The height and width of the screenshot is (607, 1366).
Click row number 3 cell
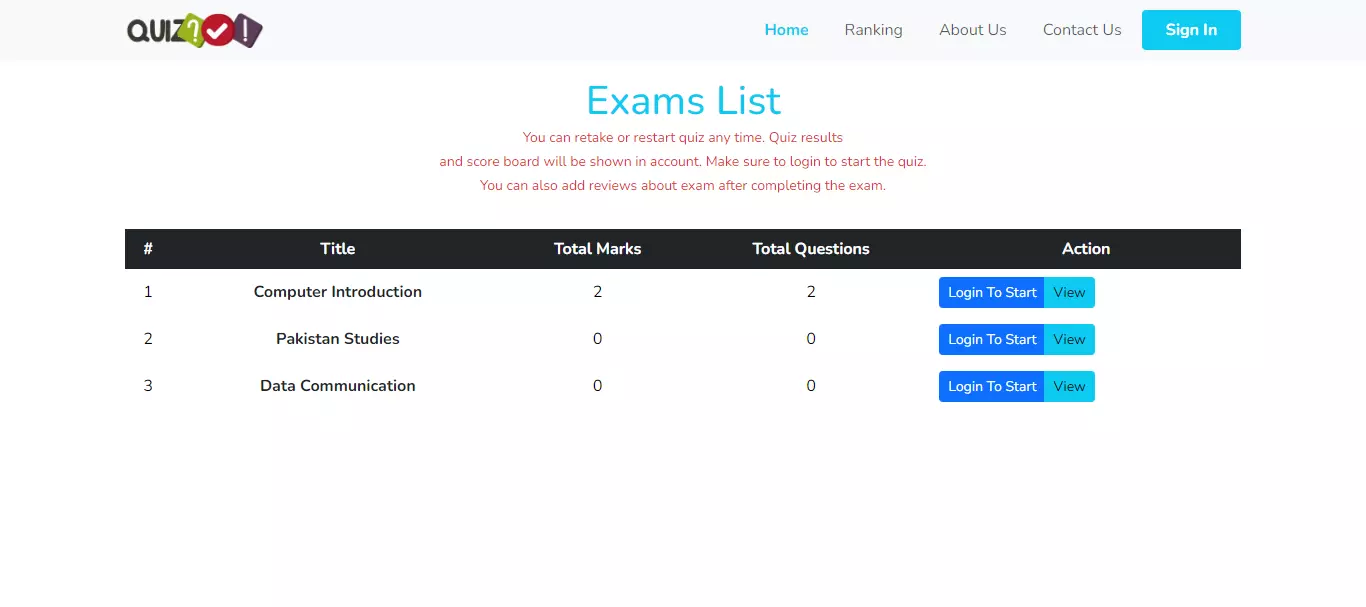(148, 386)
